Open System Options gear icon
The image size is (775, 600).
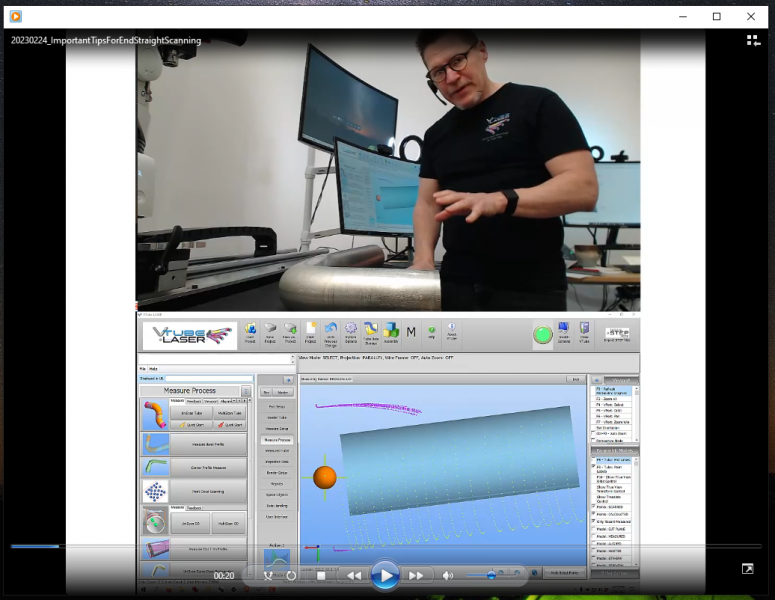coord(351,332)
